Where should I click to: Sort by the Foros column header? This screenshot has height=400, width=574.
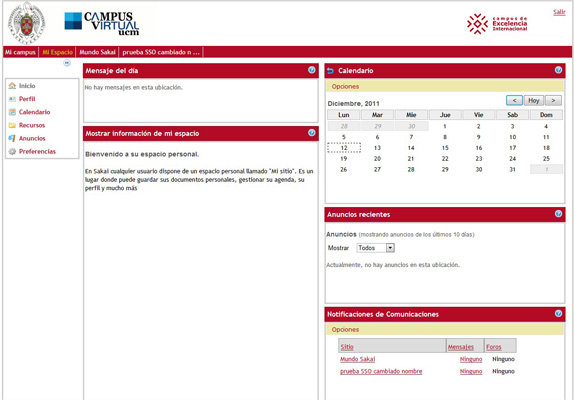pos(493,347)
